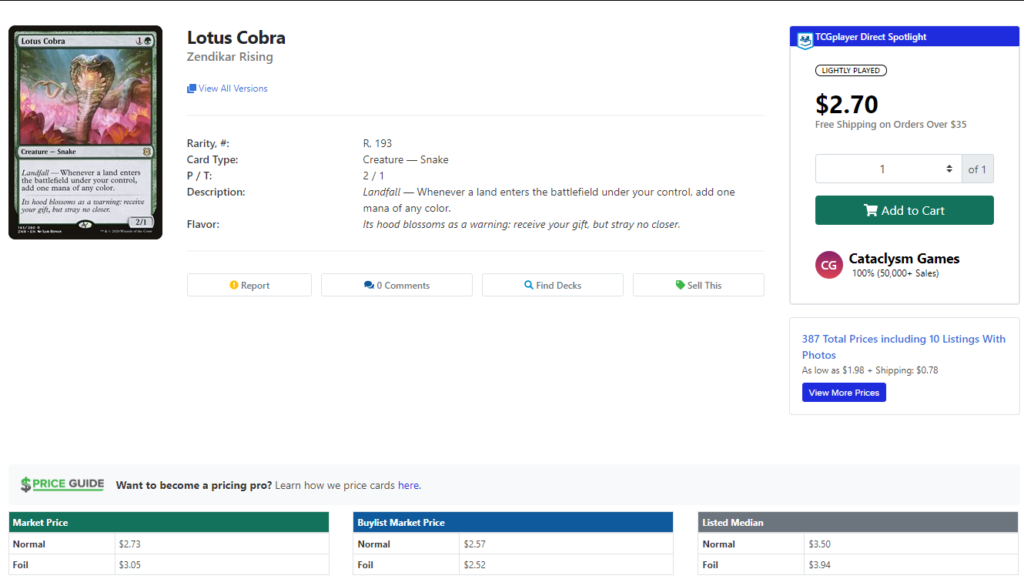Viewport: 1024px width, 579px height.
Task: Add the card to cart
Action: click(x=904, y=210)
